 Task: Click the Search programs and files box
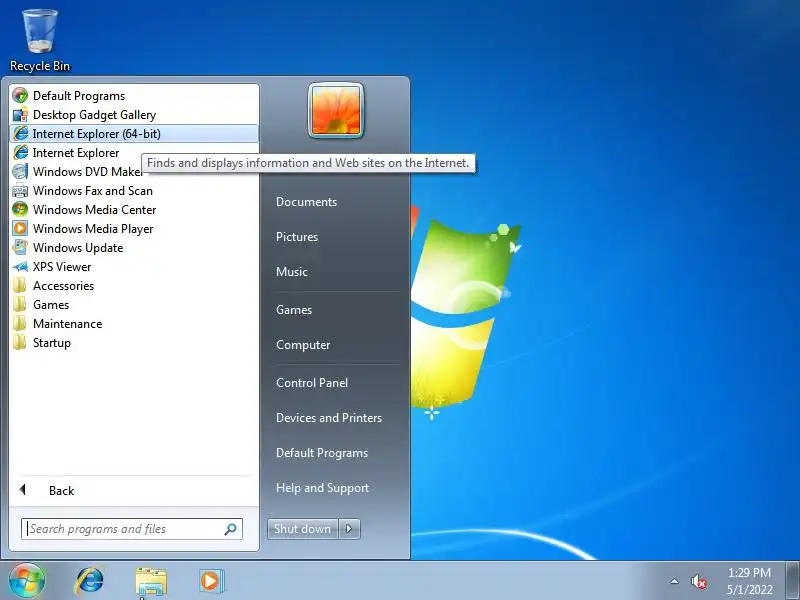pyautogui.click(x=132, y=529)
